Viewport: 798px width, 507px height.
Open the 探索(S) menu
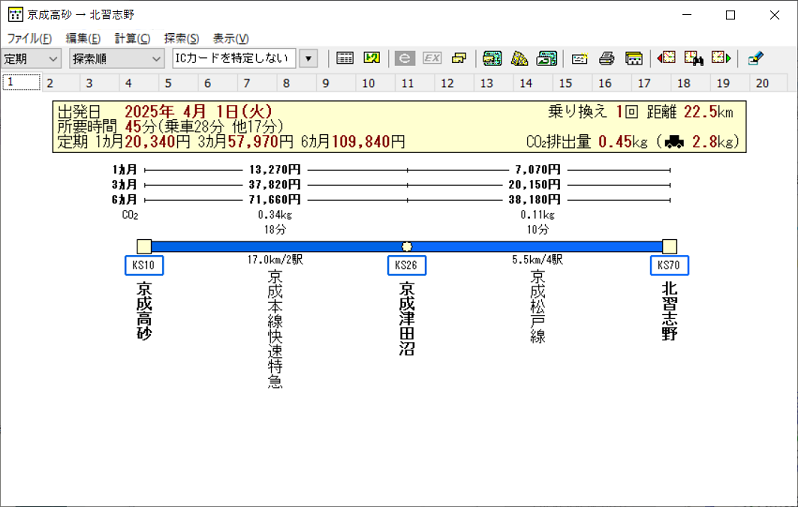coord(182,39)
